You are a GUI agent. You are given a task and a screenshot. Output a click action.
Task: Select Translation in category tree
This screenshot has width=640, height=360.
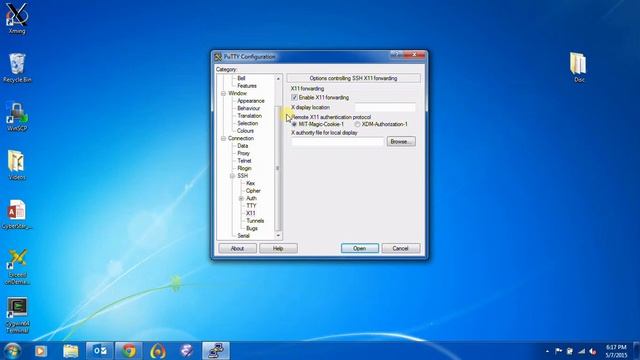click(249, 116)
